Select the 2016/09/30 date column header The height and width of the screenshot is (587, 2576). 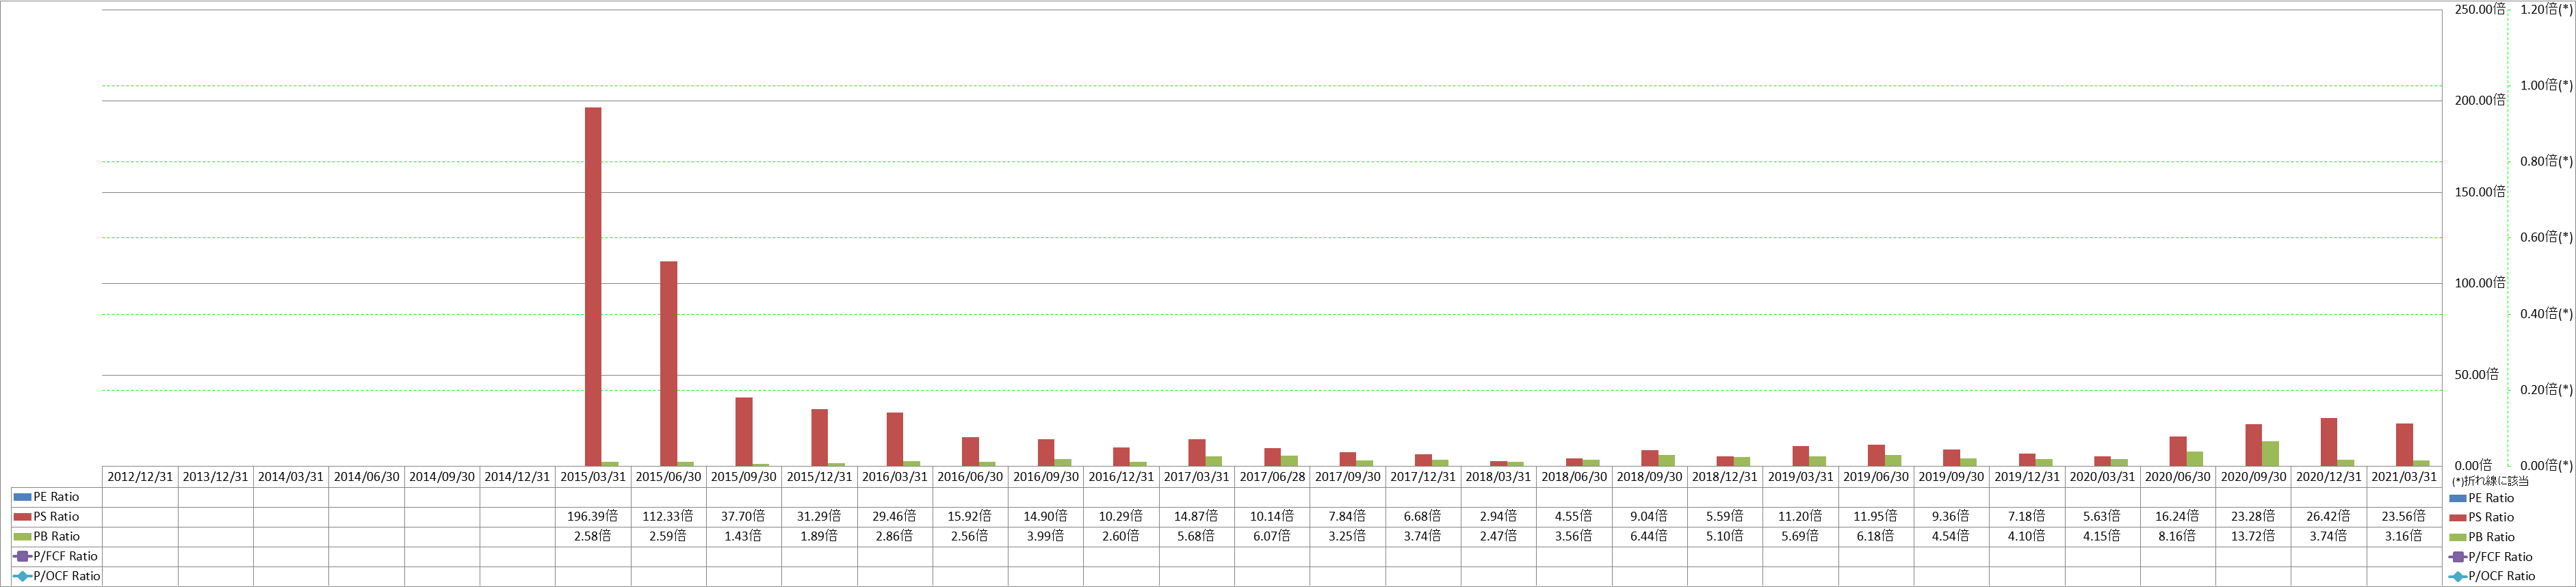click(x=1046, y=477)
